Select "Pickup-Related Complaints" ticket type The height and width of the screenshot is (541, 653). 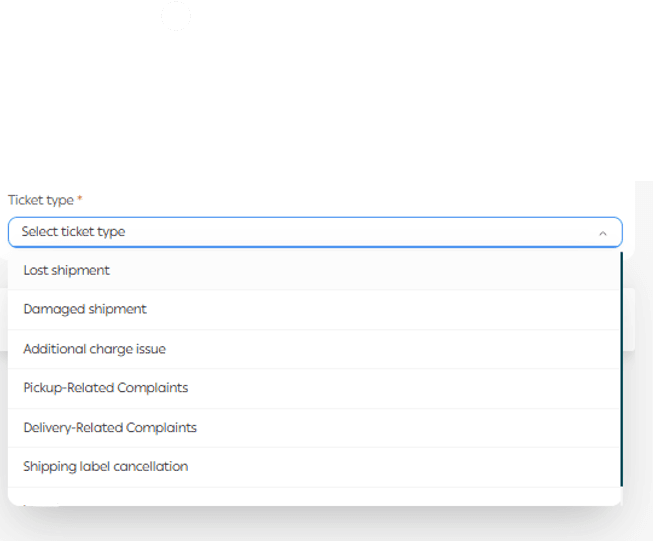pyautogui.click(x=105, y=388)
